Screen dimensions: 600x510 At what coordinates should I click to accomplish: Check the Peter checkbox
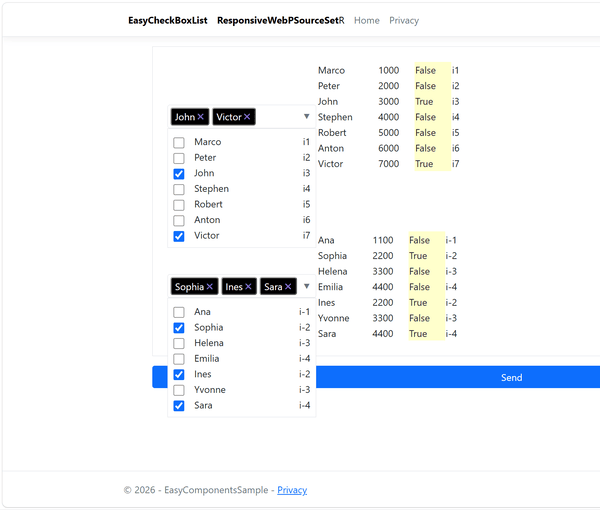point(179,158)
